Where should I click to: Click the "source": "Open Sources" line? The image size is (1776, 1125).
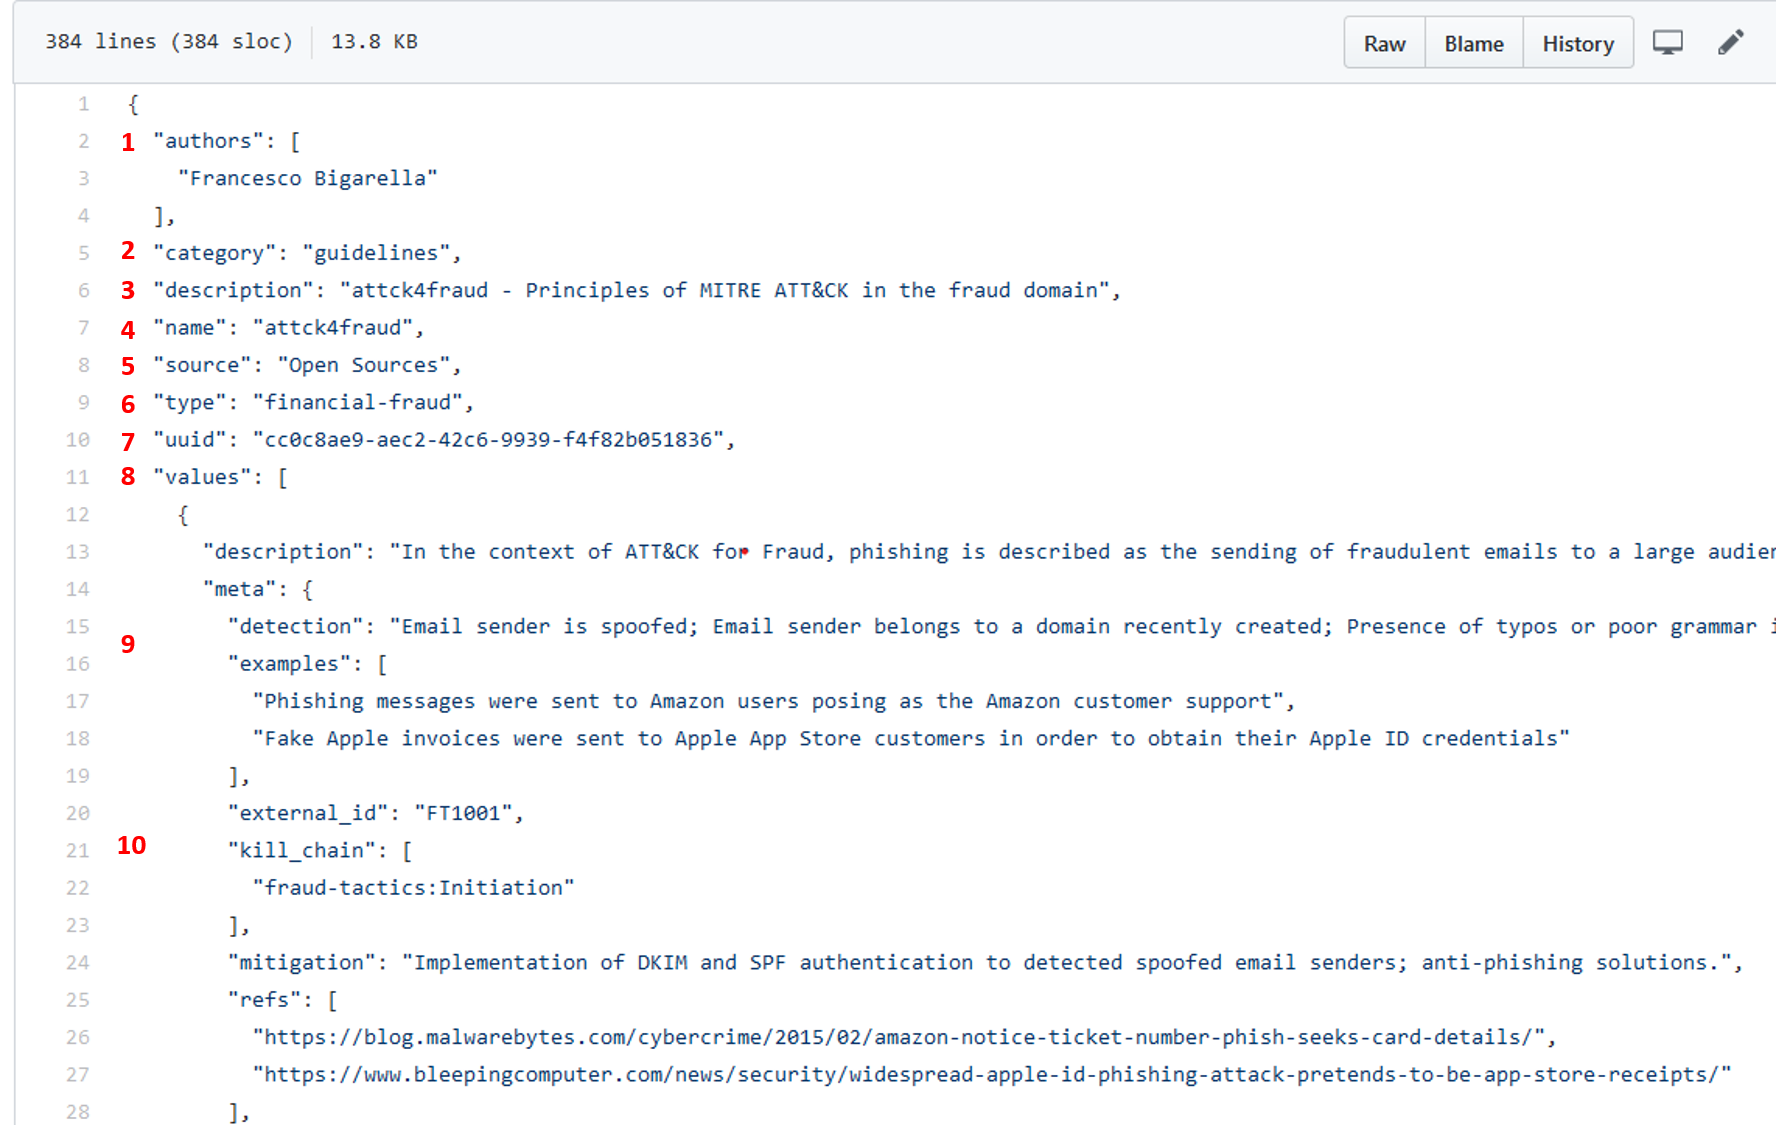click(x=307, y=365)
